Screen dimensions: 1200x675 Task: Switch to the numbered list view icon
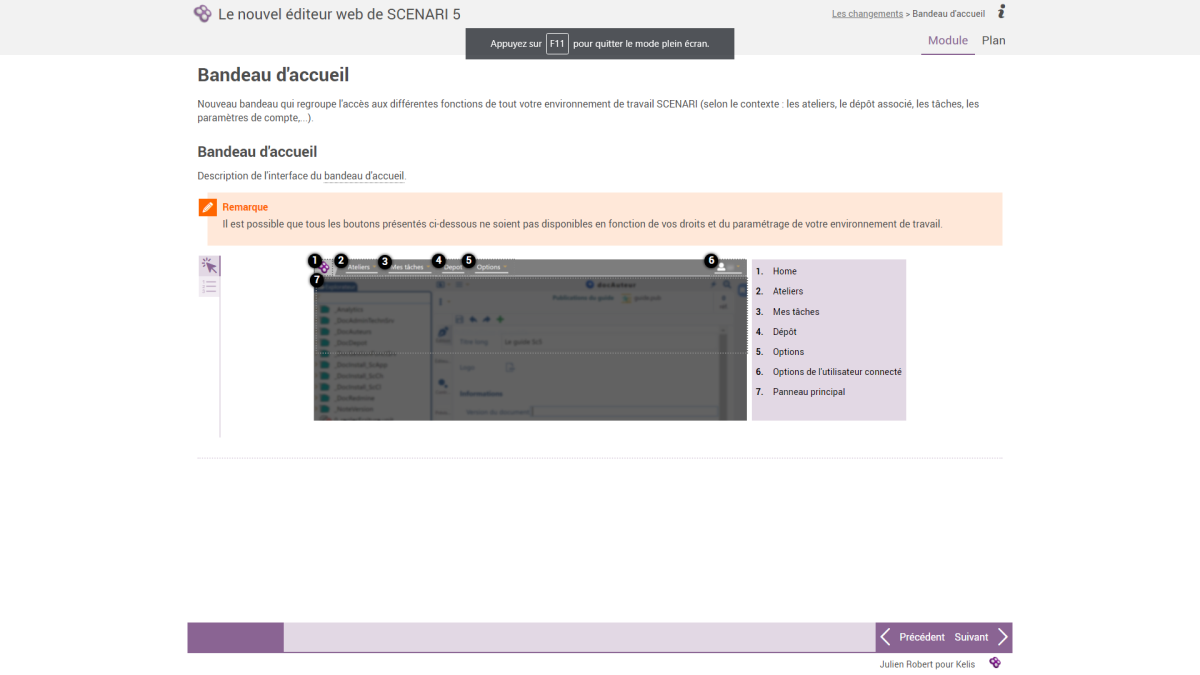(x=209, y=287)
